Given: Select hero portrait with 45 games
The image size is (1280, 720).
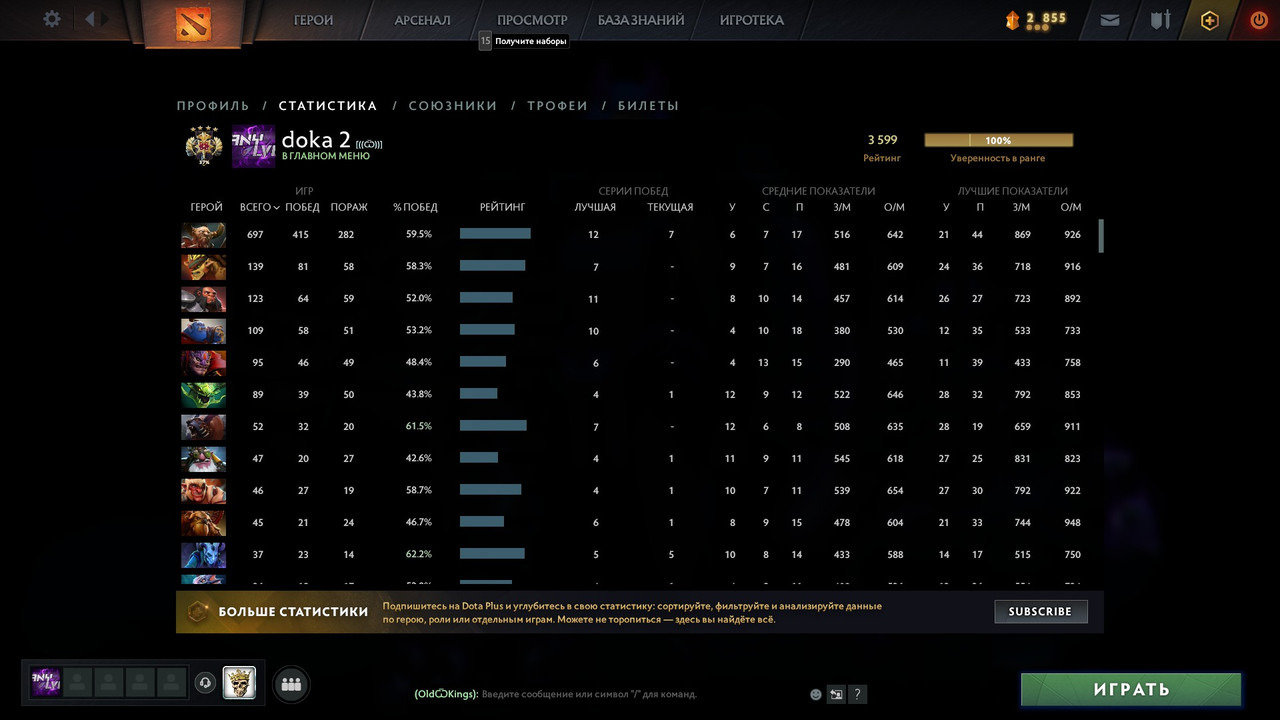Looking at the screenshot, I should [203, 523].
